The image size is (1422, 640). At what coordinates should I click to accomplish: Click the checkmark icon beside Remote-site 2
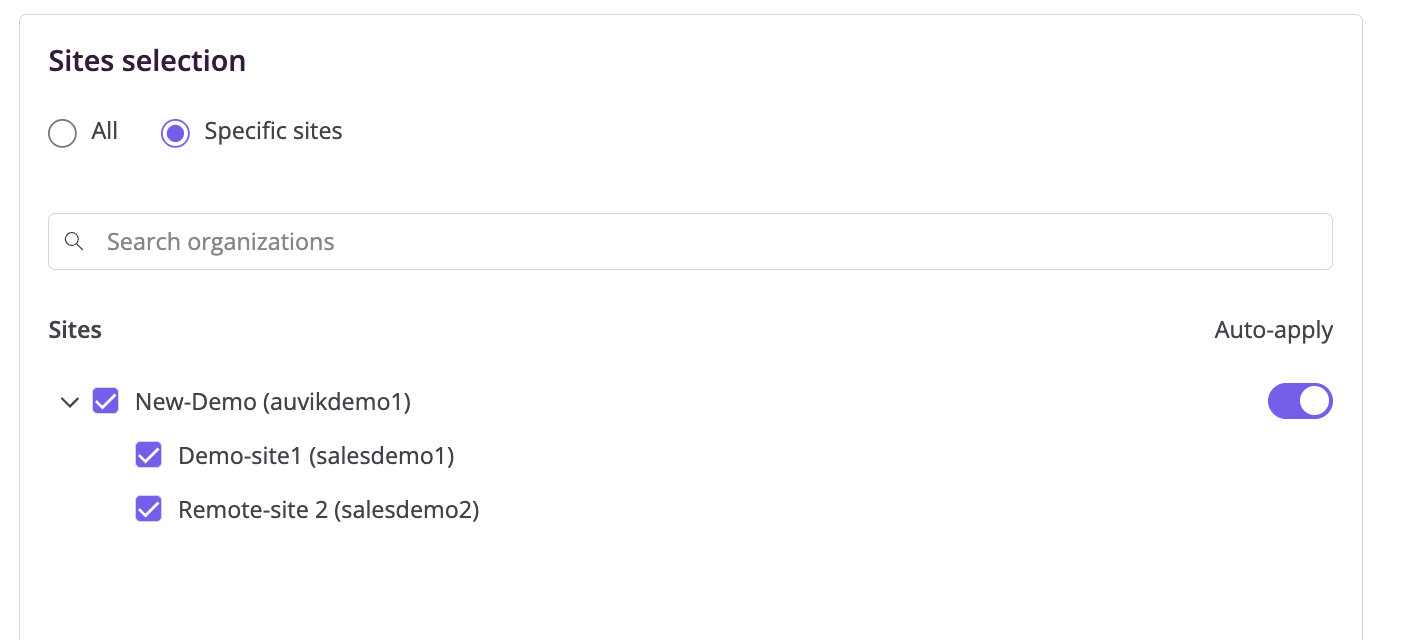click(x=148, y=509)
